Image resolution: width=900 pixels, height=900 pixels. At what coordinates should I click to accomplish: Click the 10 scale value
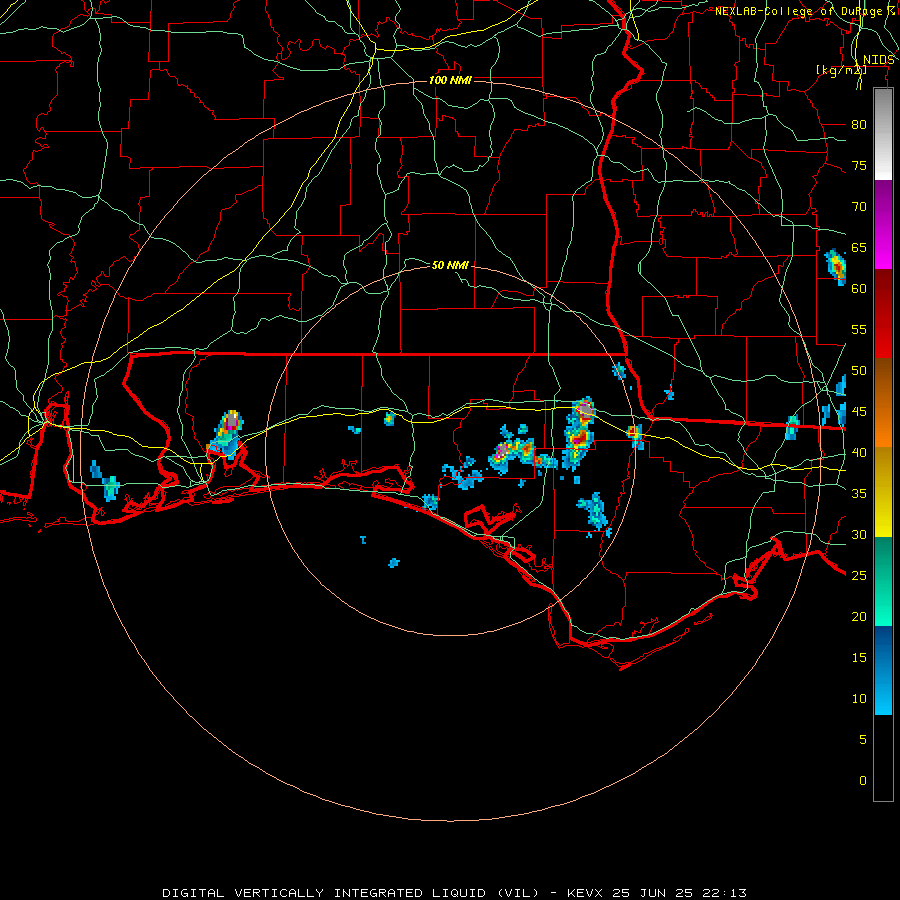[859, 699]
